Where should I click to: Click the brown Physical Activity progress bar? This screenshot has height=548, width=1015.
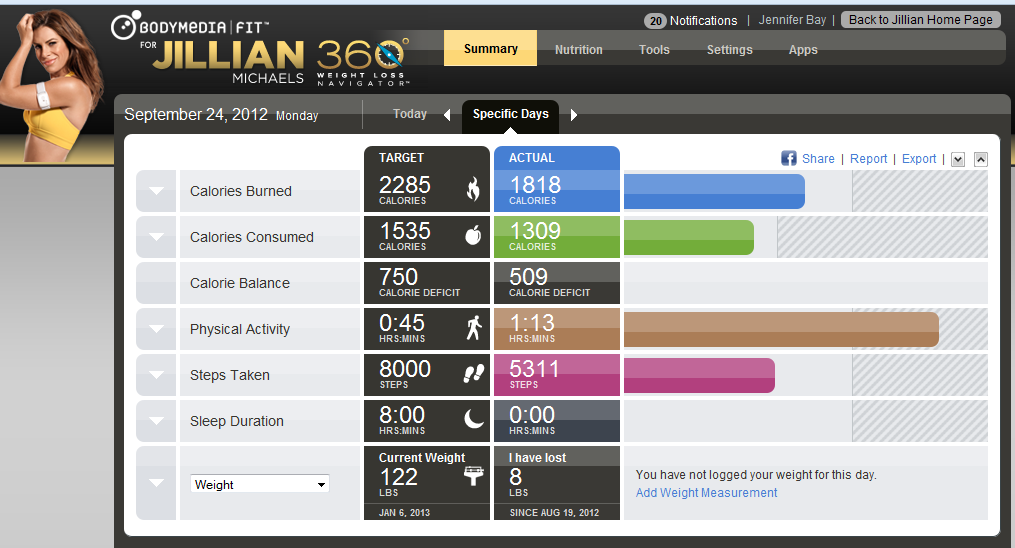pyautogui.click(x=781, y=329)
